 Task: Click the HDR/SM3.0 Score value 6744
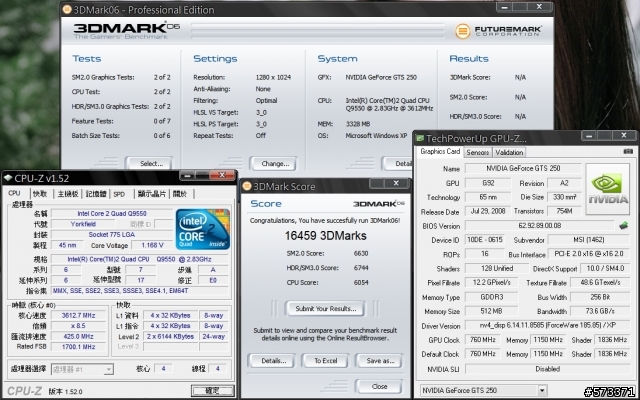point(361,268)
